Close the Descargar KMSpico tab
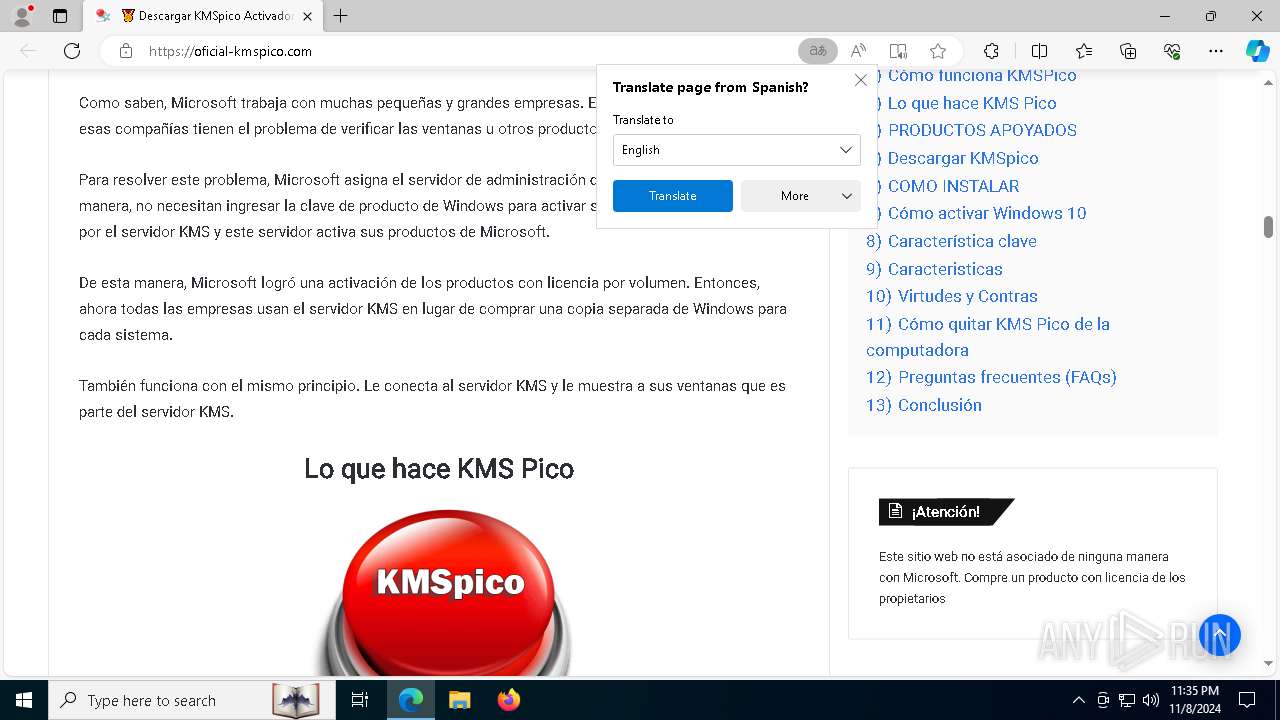This screenshot has width=1280, height=720. pos(307,16)
